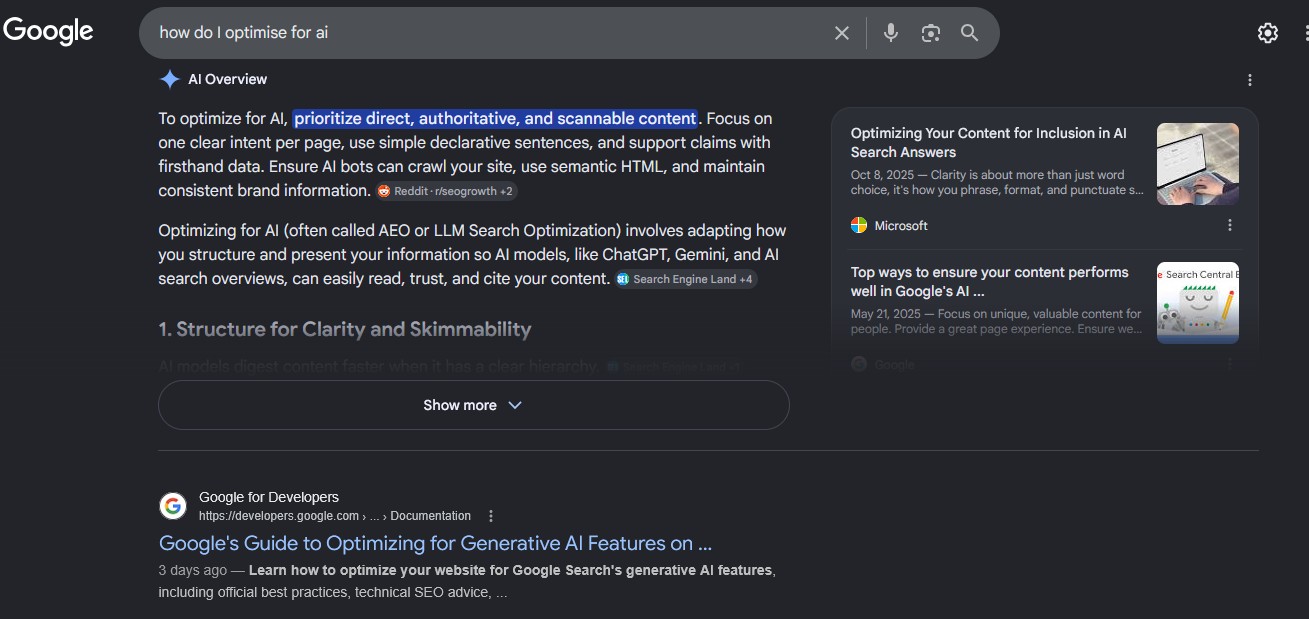Viewport: 1309px width, 619px height.
Task: Expand the AI Overview with Show more
Action: coord(473,405)
